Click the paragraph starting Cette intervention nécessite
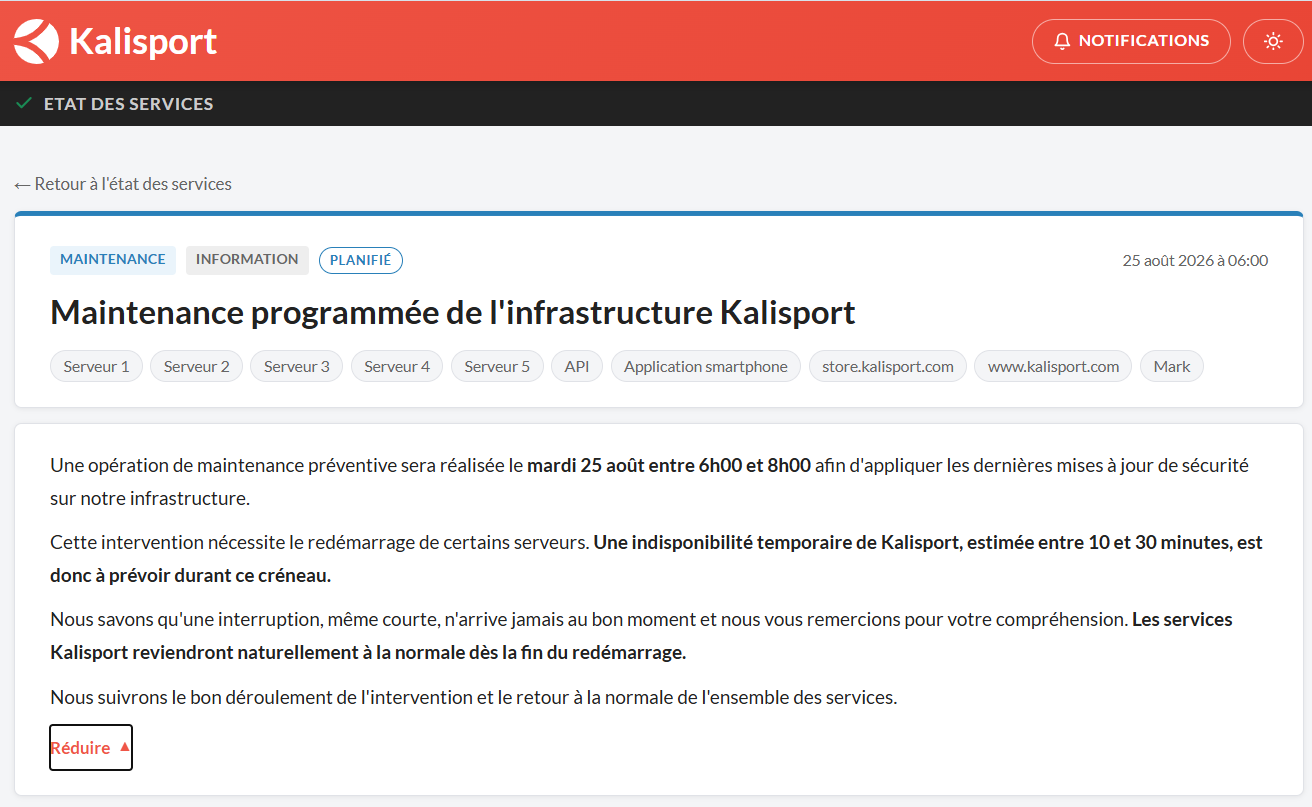The height and width of the screenshot is (807, 1312). tap(656, 559)
